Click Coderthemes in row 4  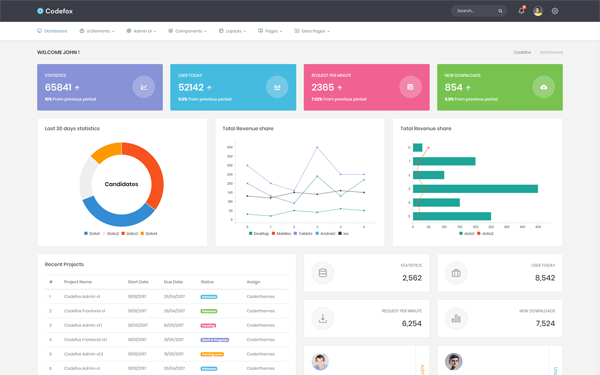pyautogui.click(x=261, y=340)
